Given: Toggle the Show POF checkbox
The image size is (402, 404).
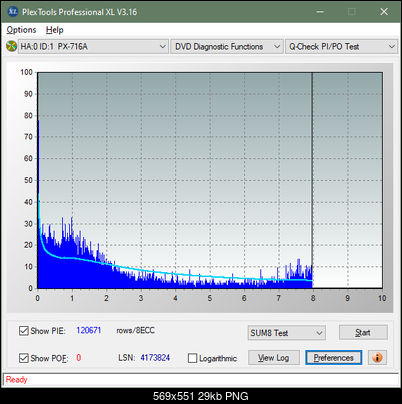Looking at the screenshot, I should tap(24, 358).
